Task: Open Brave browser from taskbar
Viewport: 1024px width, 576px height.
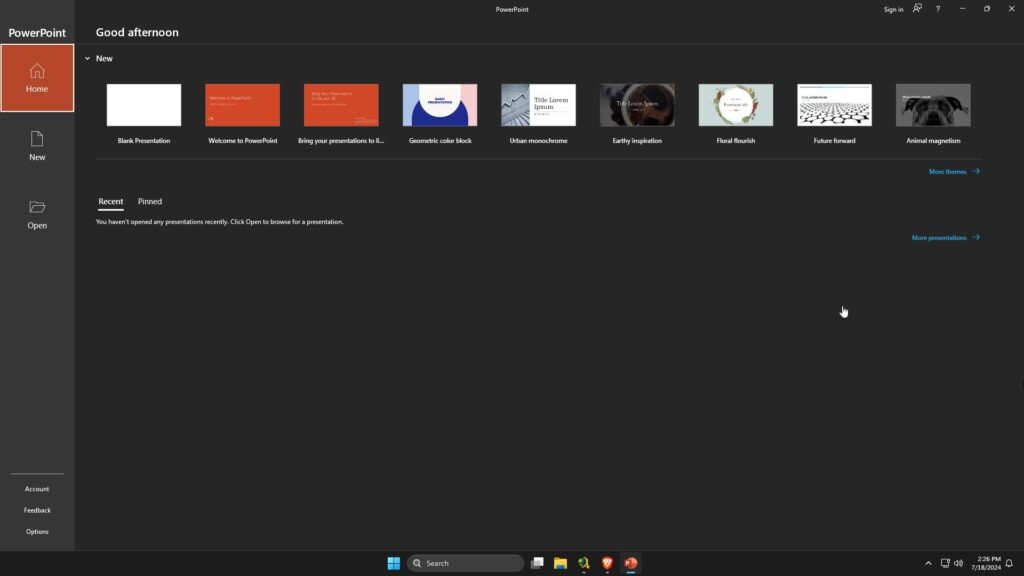Action: (607, 563)
